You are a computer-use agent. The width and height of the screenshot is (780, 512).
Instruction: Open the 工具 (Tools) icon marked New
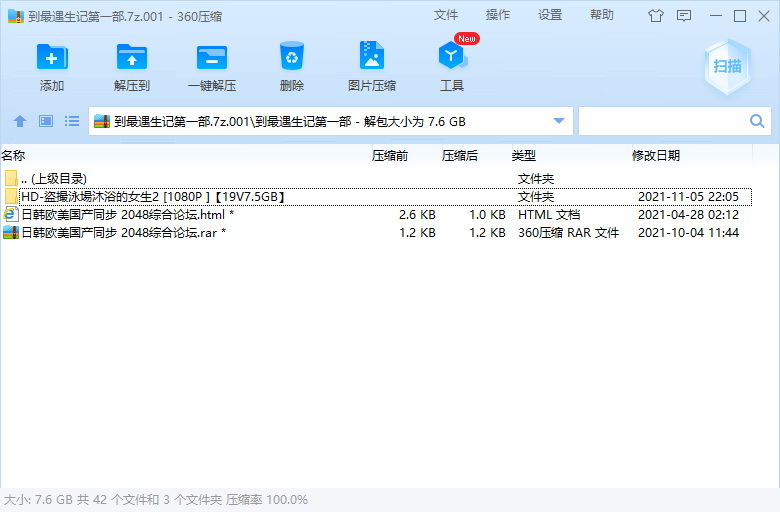(452, 58)
